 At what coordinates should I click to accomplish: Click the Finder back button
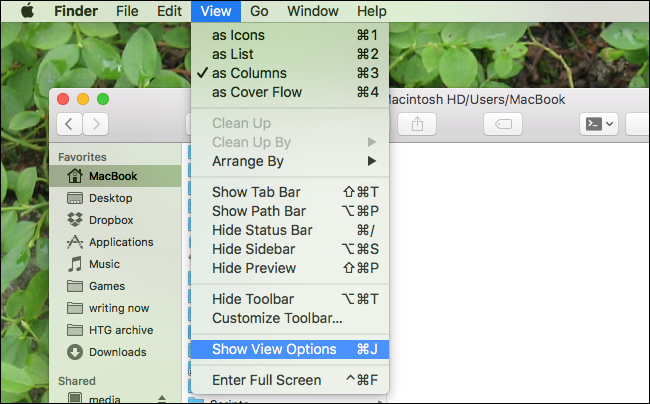[x=69, y=124]
